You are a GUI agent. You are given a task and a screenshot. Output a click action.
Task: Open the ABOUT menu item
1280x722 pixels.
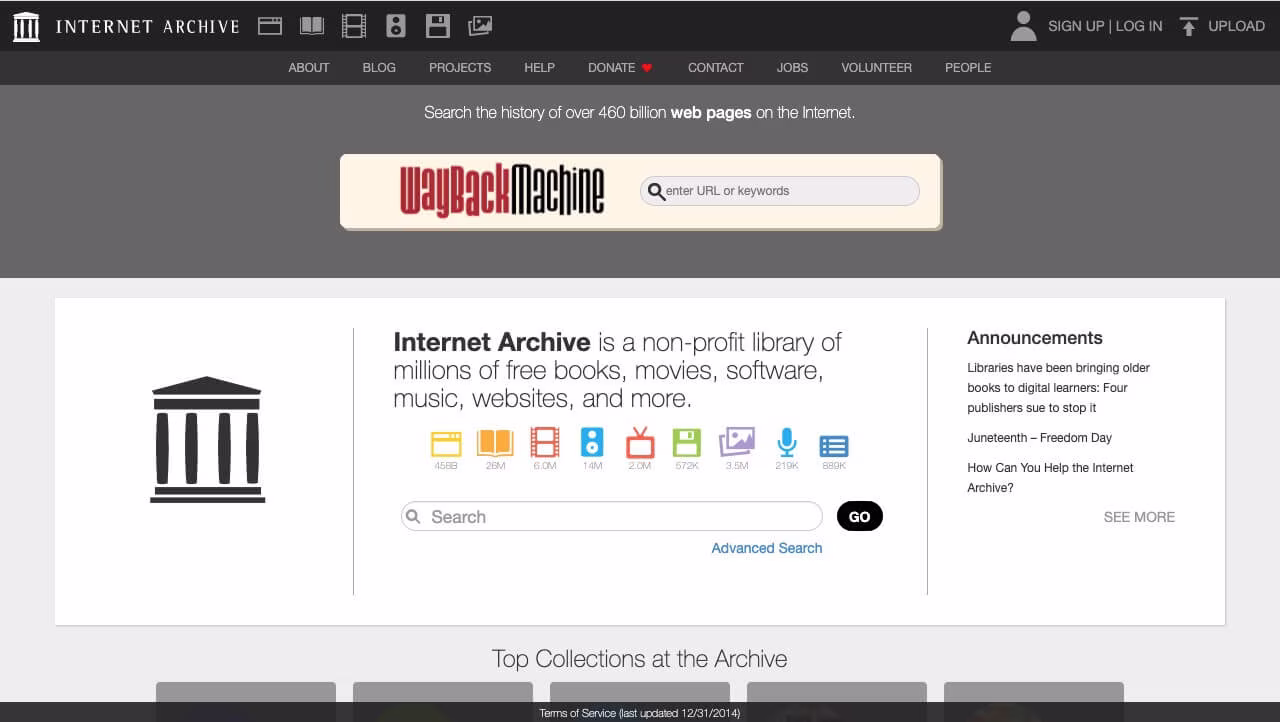tap(309, 68)
